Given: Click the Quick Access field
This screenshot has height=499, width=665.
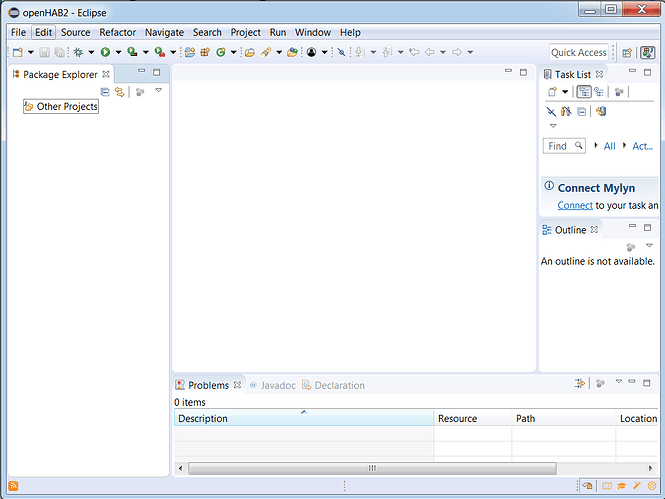Looking at the screenshot, I should [579, 52].
